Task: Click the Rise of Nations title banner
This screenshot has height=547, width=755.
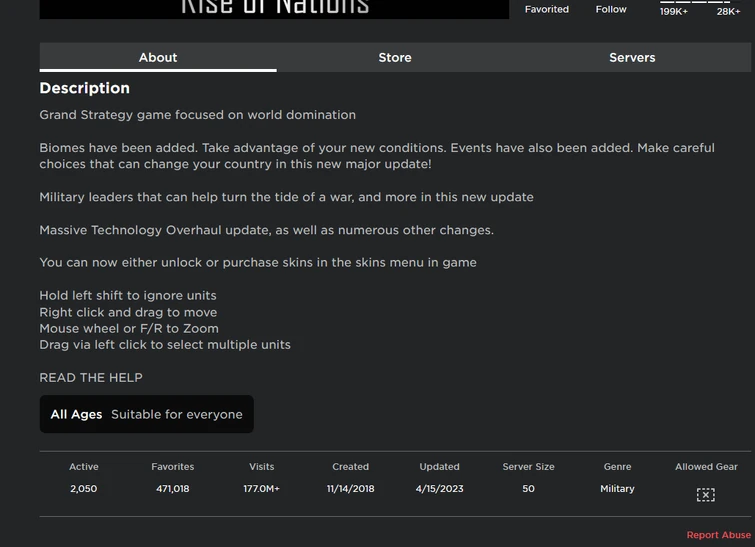Action: pyautogui.click(x=274, y=8)
